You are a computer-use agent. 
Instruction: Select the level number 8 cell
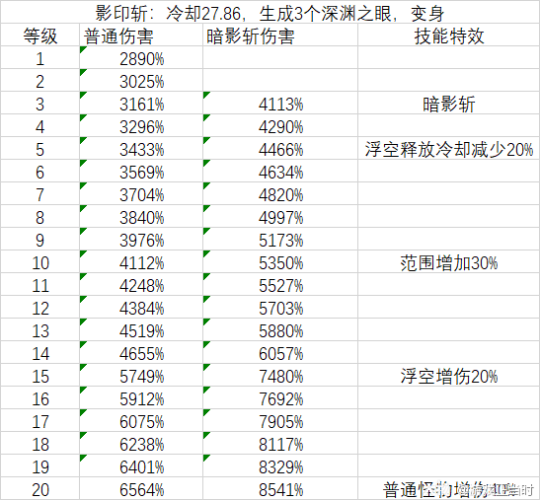point(40,216)
